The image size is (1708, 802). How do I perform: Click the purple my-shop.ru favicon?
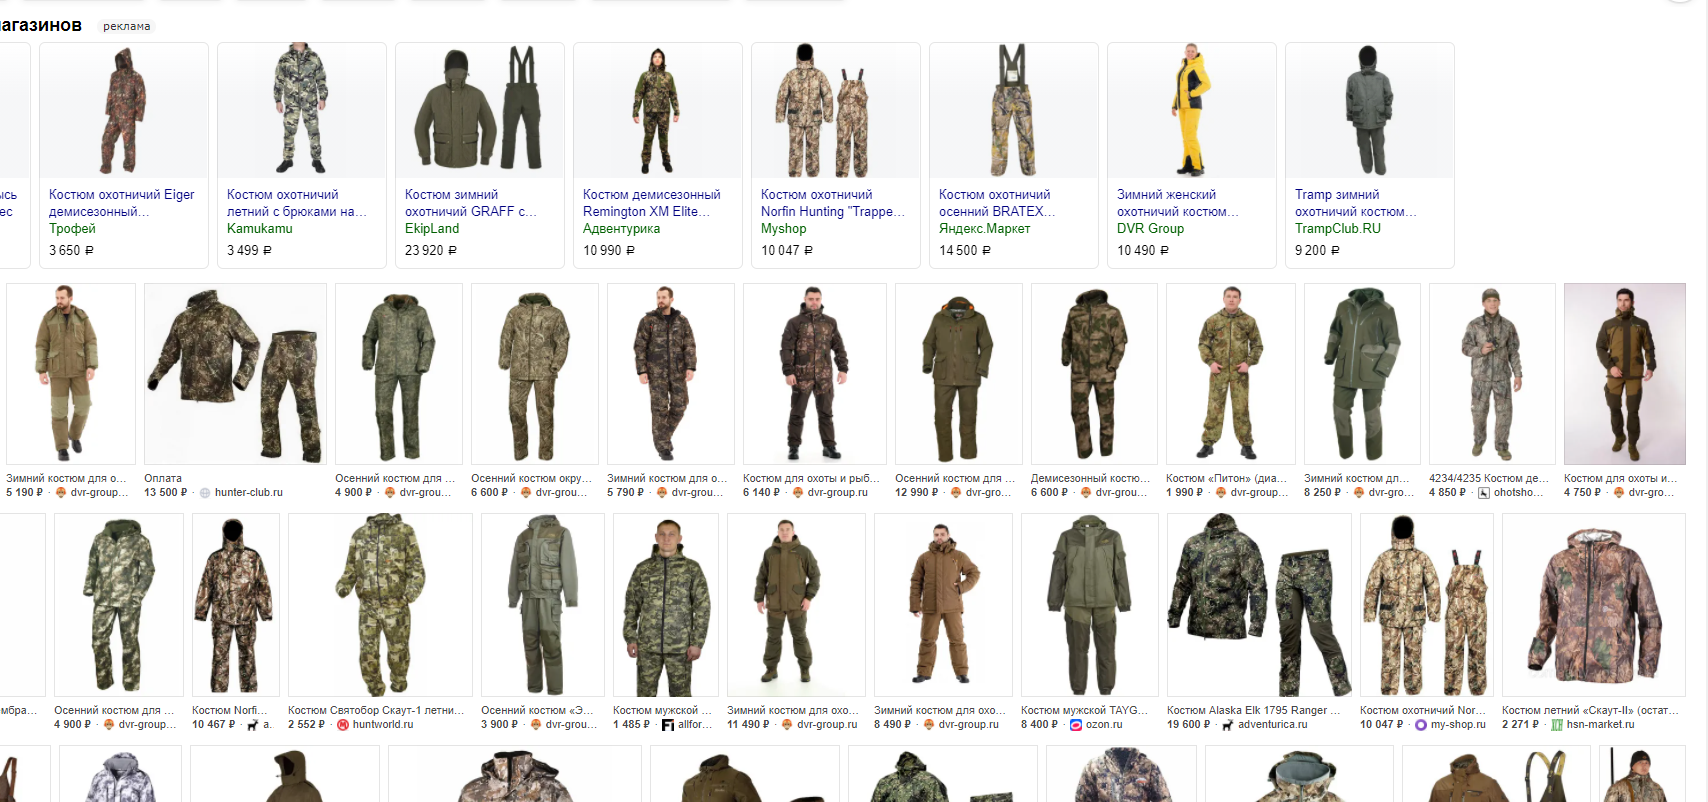(1421, 725)
